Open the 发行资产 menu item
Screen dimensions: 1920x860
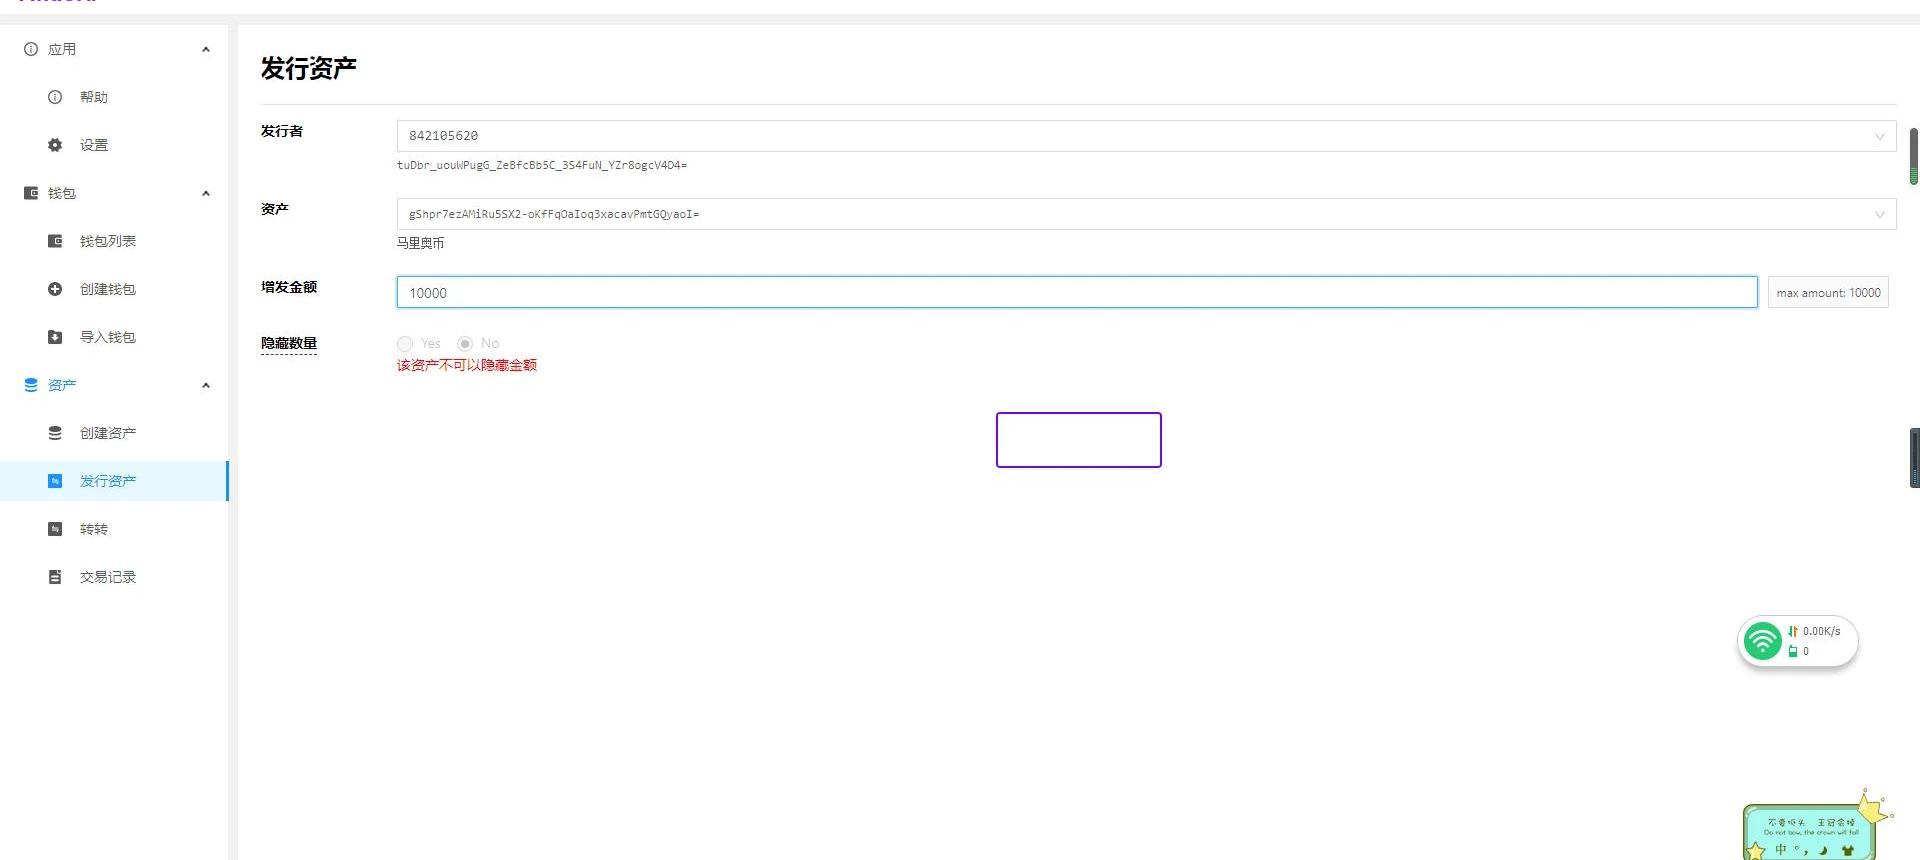point(108,481)
